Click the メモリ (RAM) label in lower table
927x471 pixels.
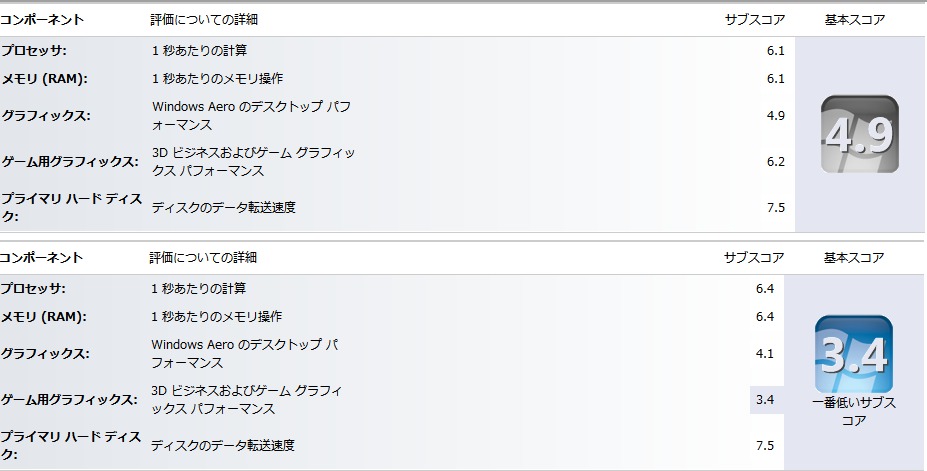44,317
